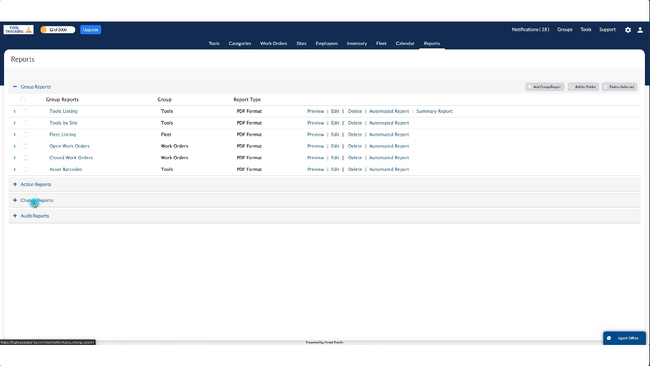The width and height of the screenshot is (650, 366).
Task: Click the asset usage progress indicator
Action: tap(58, 30)
